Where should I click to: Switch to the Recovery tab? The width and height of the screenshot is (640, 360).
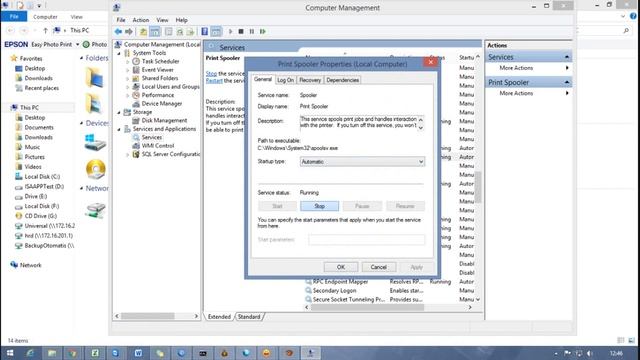310,80
